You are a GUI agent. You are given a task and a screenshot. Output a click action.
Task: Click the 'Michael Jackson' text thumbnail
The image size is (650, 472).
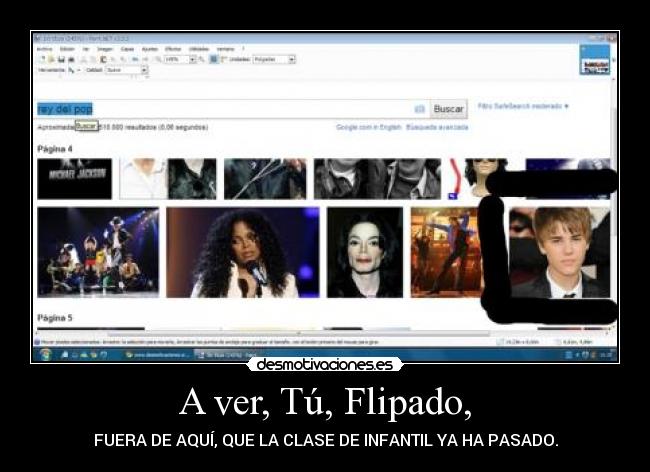click(75, 179)
